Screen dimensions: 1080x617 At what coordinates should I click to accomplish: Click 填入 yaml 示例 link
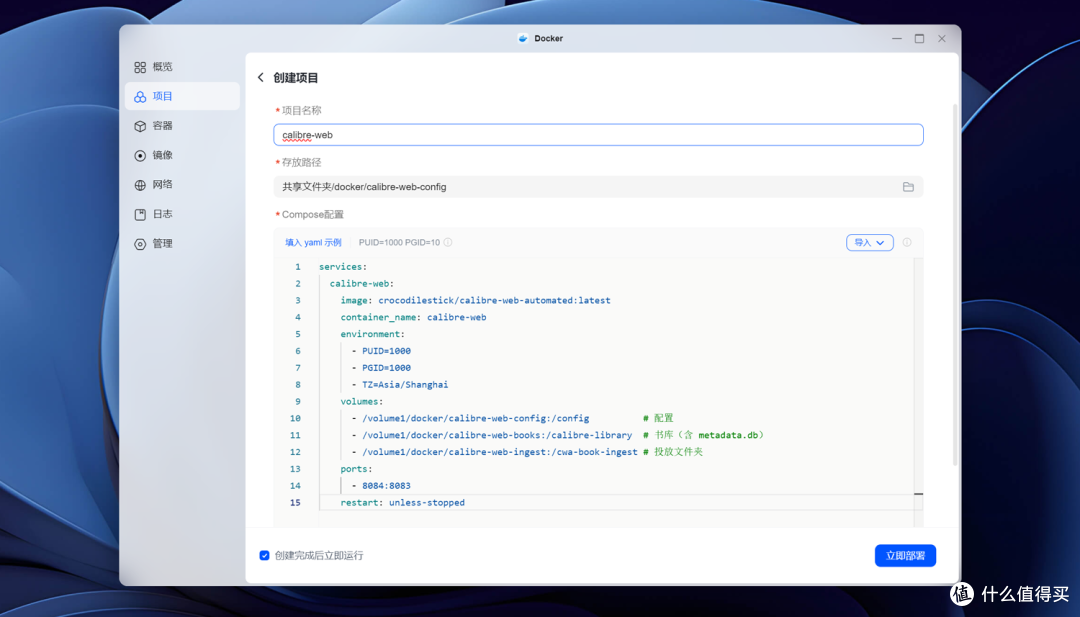pos(313,242)
